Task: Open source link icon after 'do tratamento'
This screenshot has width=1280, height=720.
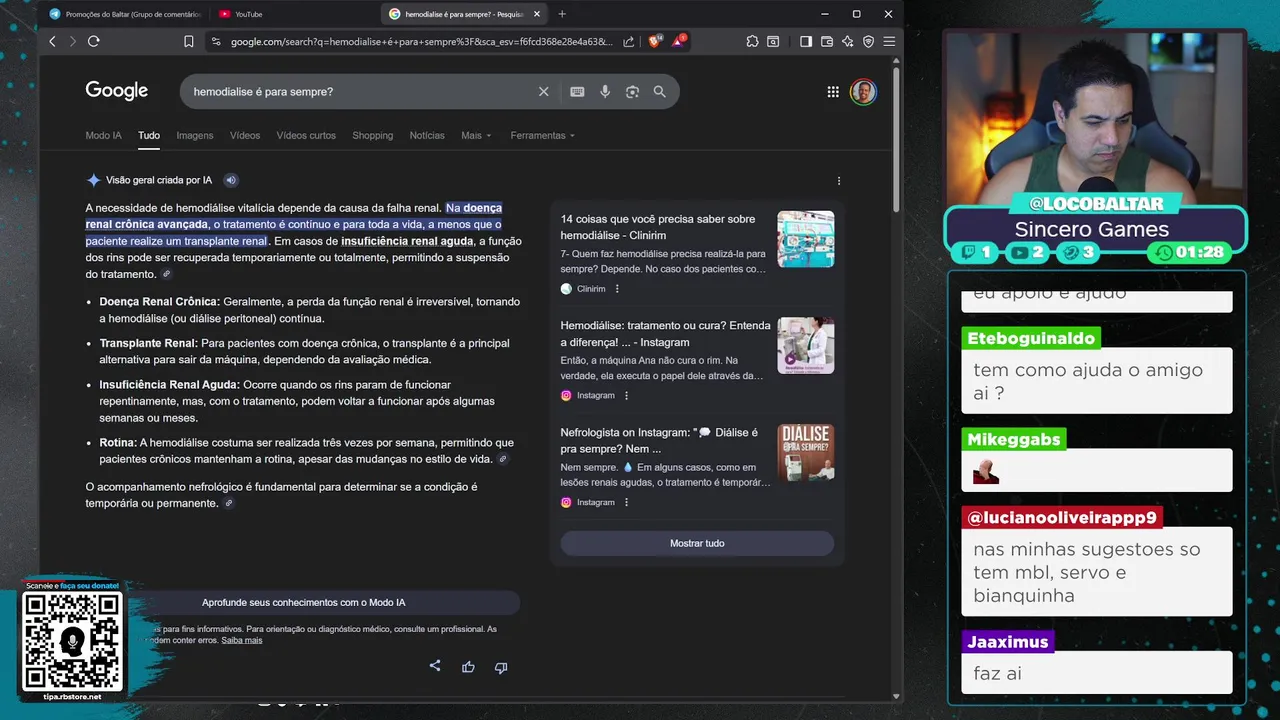Action: pyautogui.click(x=167, y=274)
